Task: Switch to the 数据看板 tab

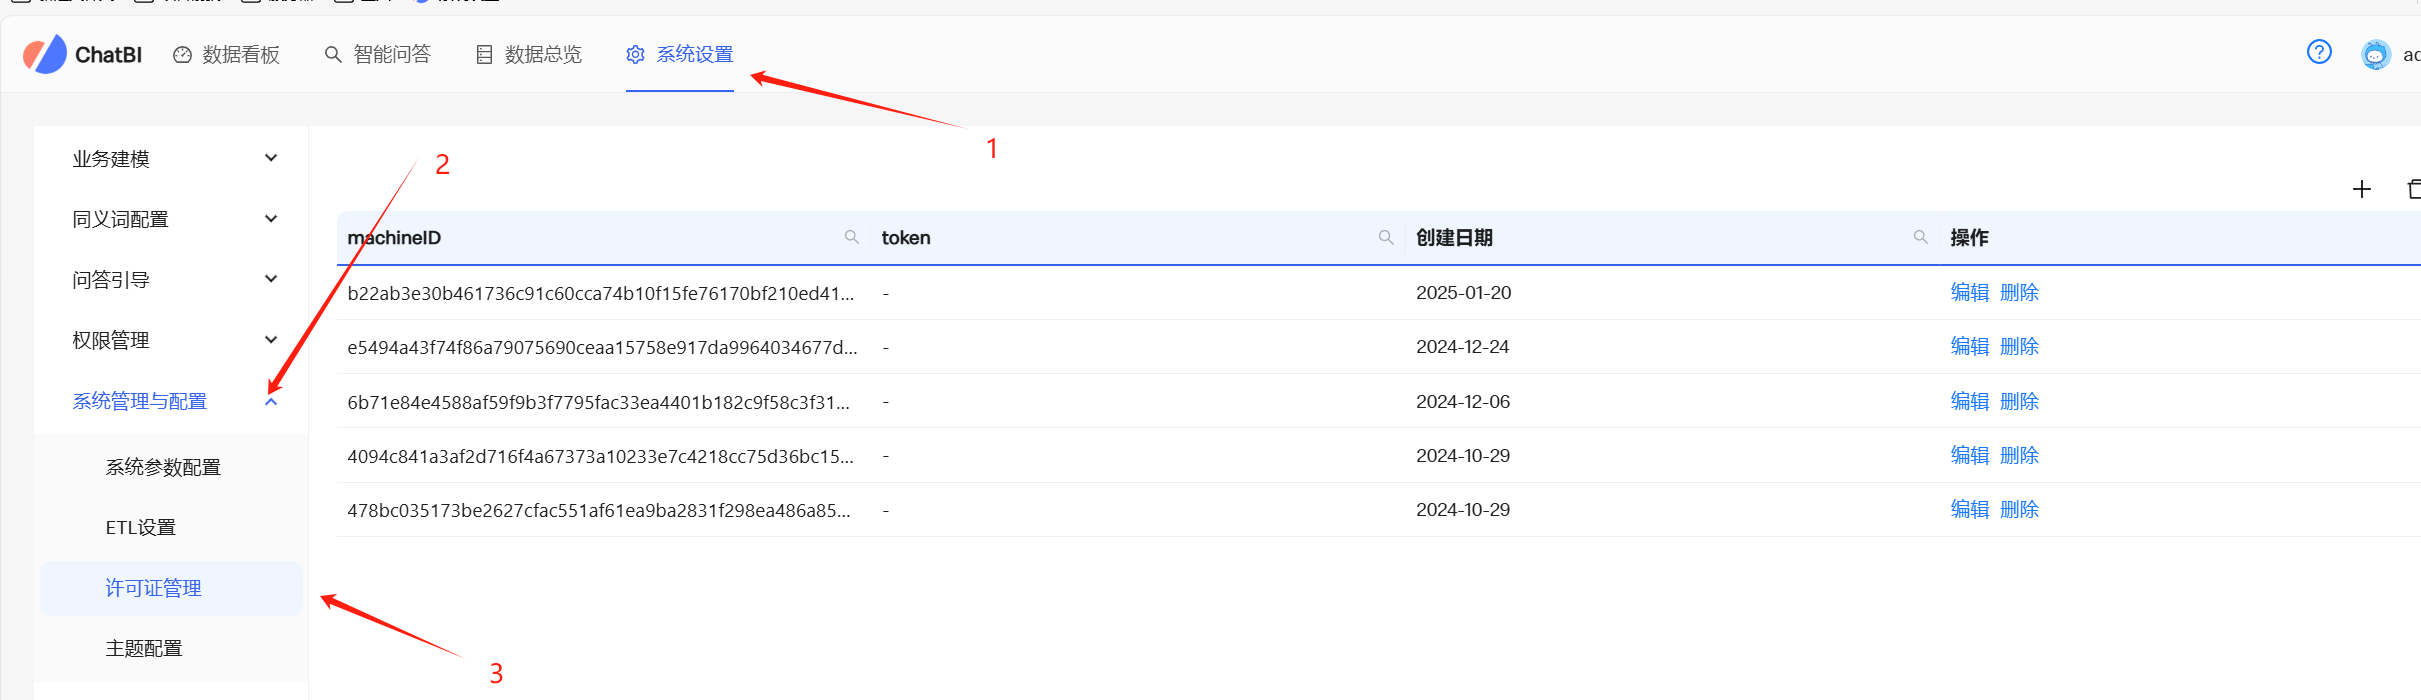Action: coord(227,54)
